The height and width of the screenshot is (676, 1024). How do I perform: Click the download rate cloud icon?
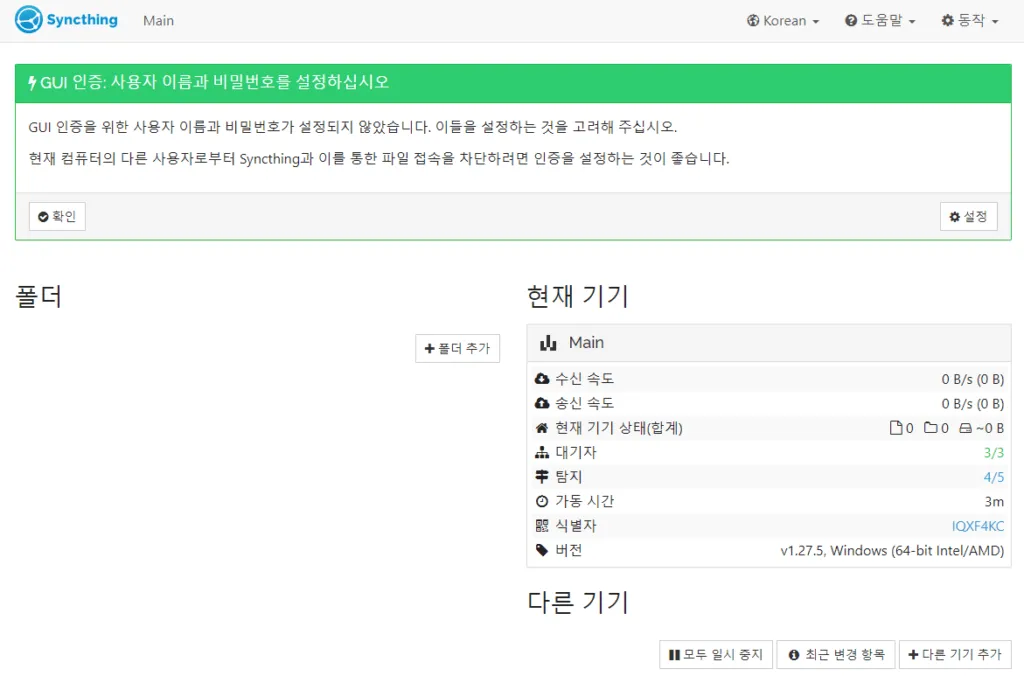(x=542, y=379)
